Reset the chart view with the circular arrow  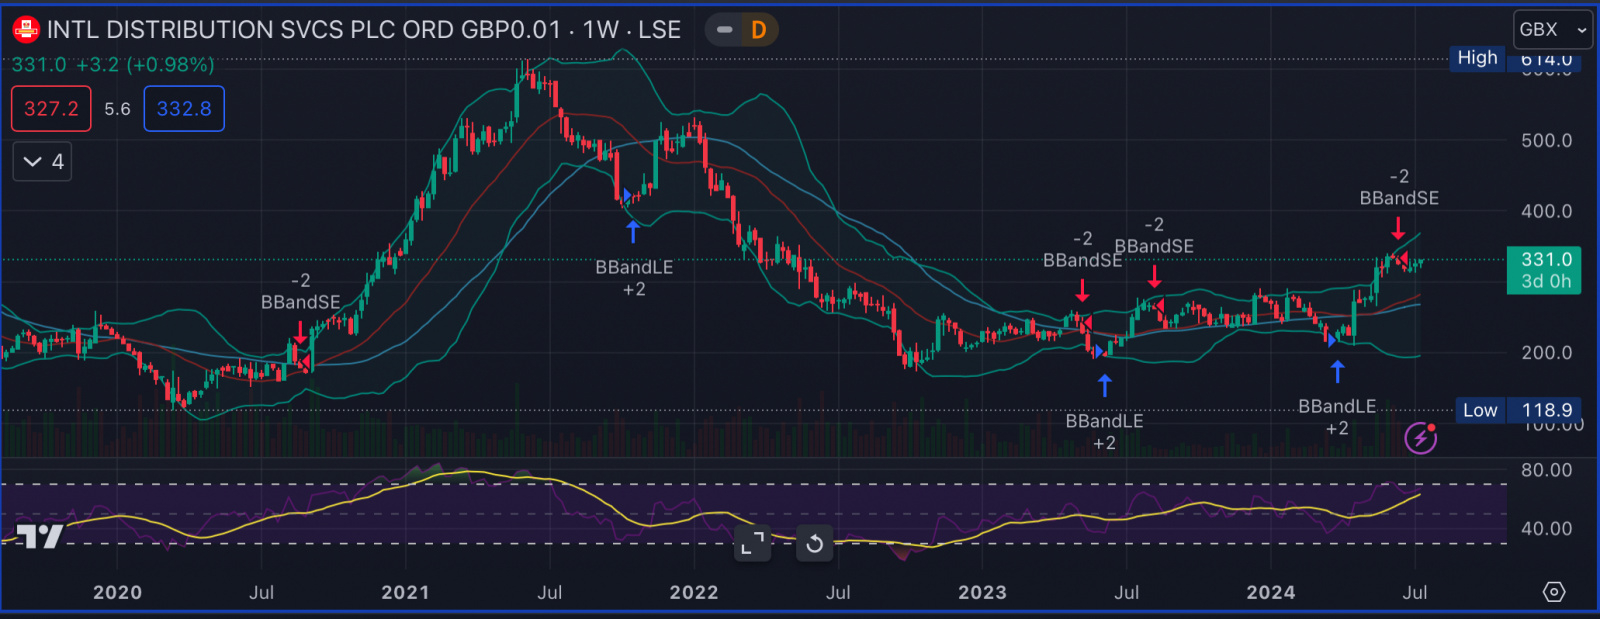coord(815,543)
